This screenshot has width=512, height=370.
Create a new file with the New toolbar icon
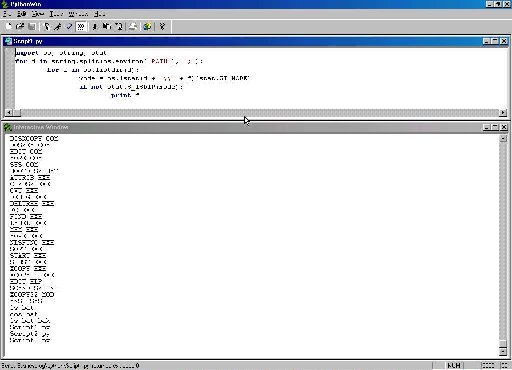[x=9, y=26]
